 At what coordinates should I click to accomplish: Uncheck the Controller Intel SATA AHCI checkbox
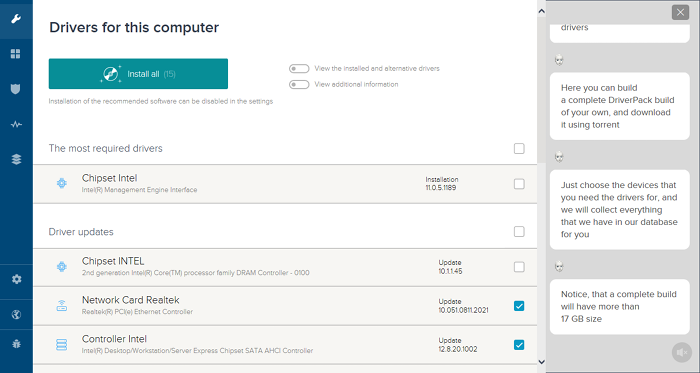click(x=519, y=345)
